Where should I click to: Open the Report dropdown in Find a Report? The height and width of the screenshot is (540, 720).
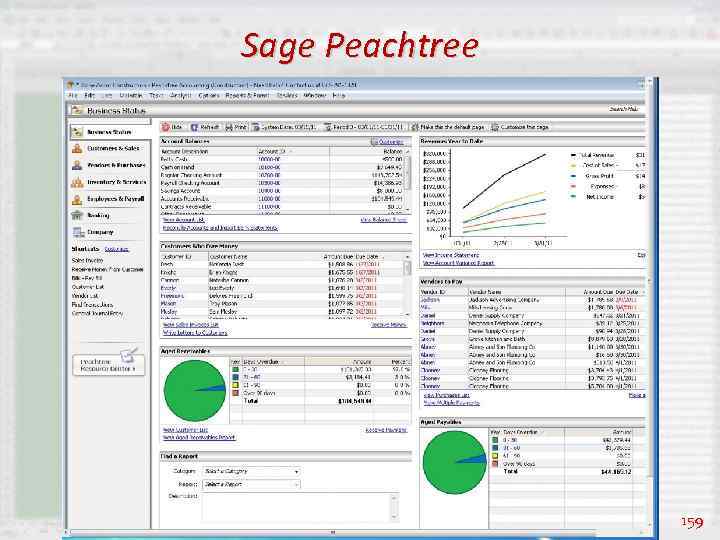click(x=252, y=484)
